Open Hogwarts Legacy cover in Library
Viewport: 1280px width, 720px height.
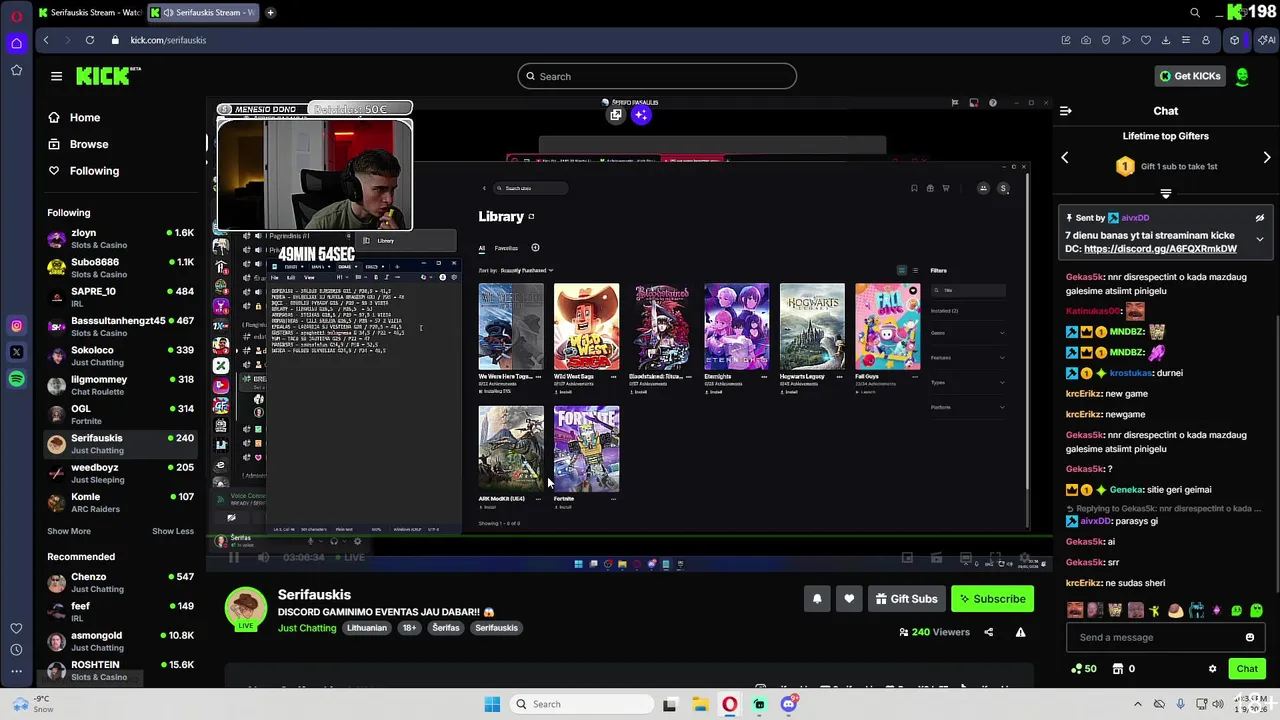pos(812,327)
